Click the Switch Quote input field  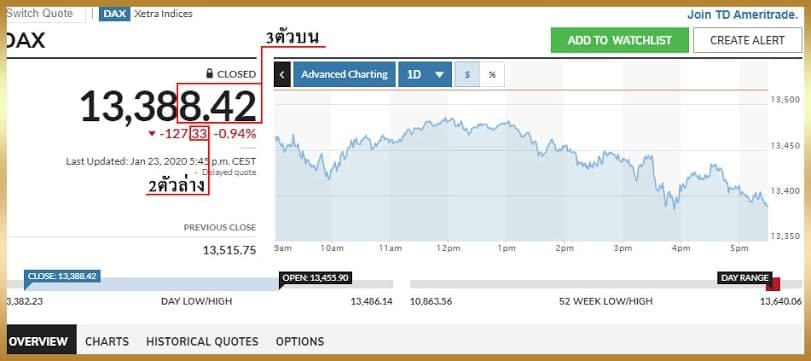tap(46, 14)
